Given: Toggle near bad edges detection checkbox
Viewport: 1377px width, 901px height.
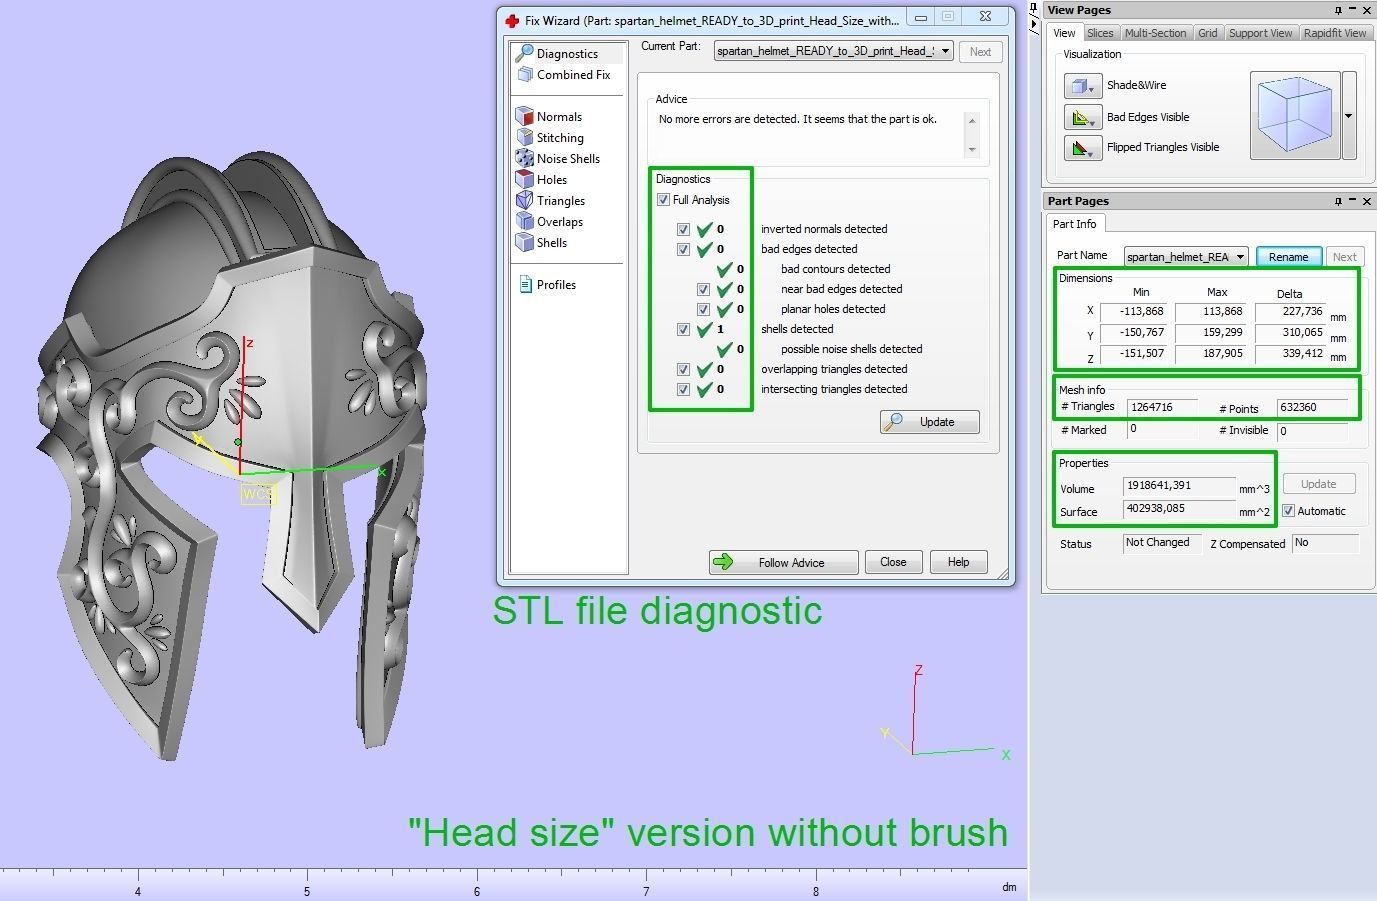Looking at the screenshot, I should point(703,289).
